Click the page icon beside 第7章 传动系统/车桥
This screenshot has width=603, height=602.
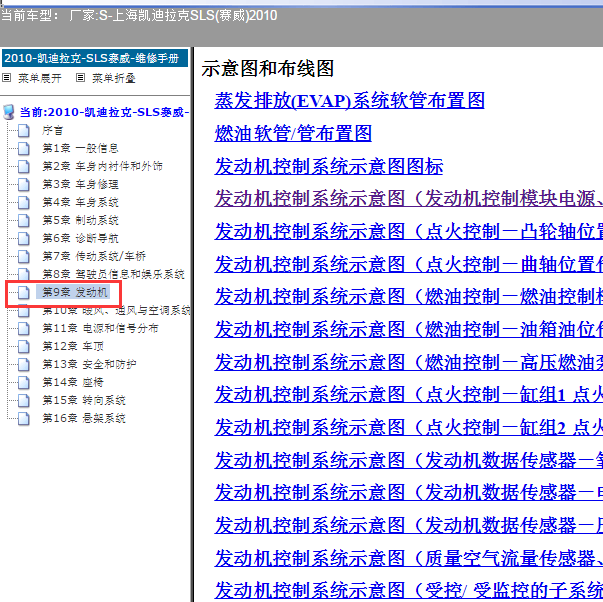(23, 256)
